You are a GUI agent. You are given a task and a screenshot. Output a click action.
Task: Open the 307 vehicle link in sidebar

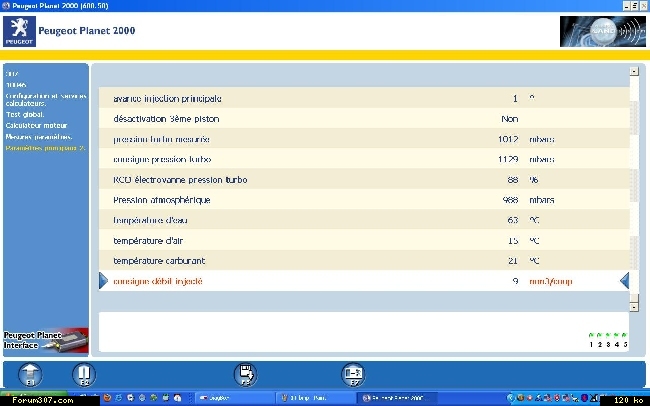[12, 74]
